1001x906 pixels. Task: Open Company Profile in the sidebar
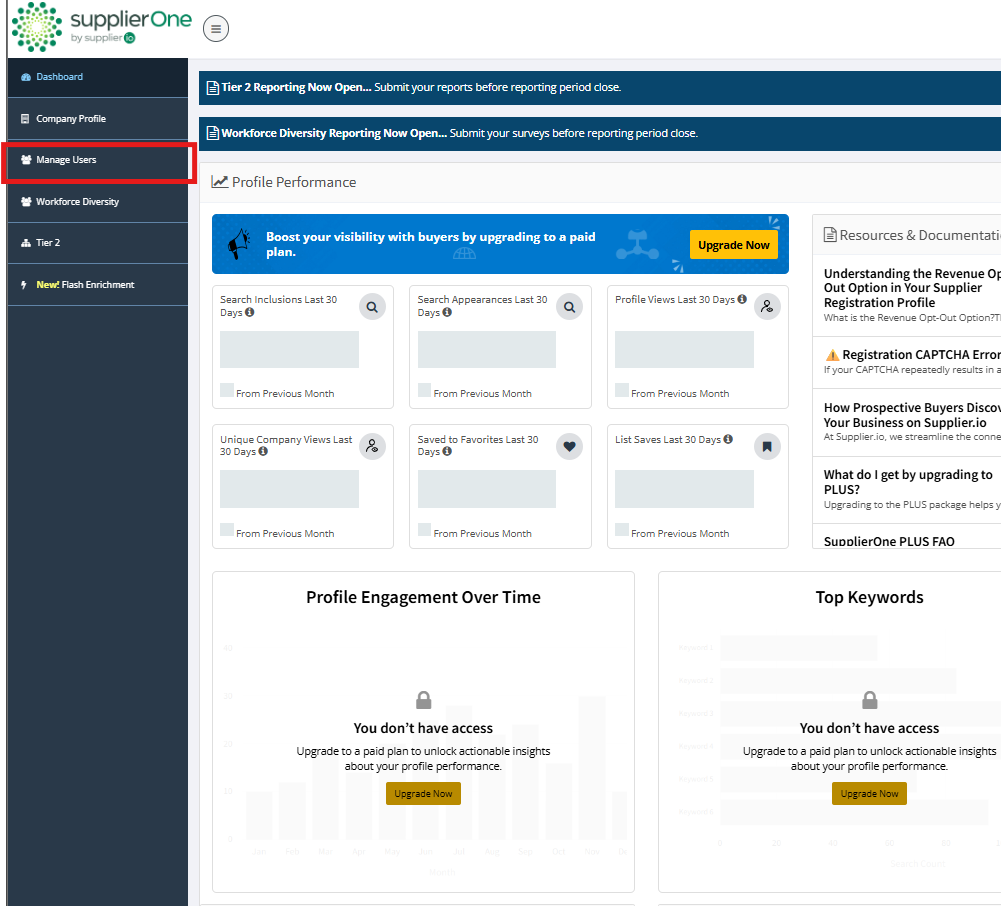point(70,119)
